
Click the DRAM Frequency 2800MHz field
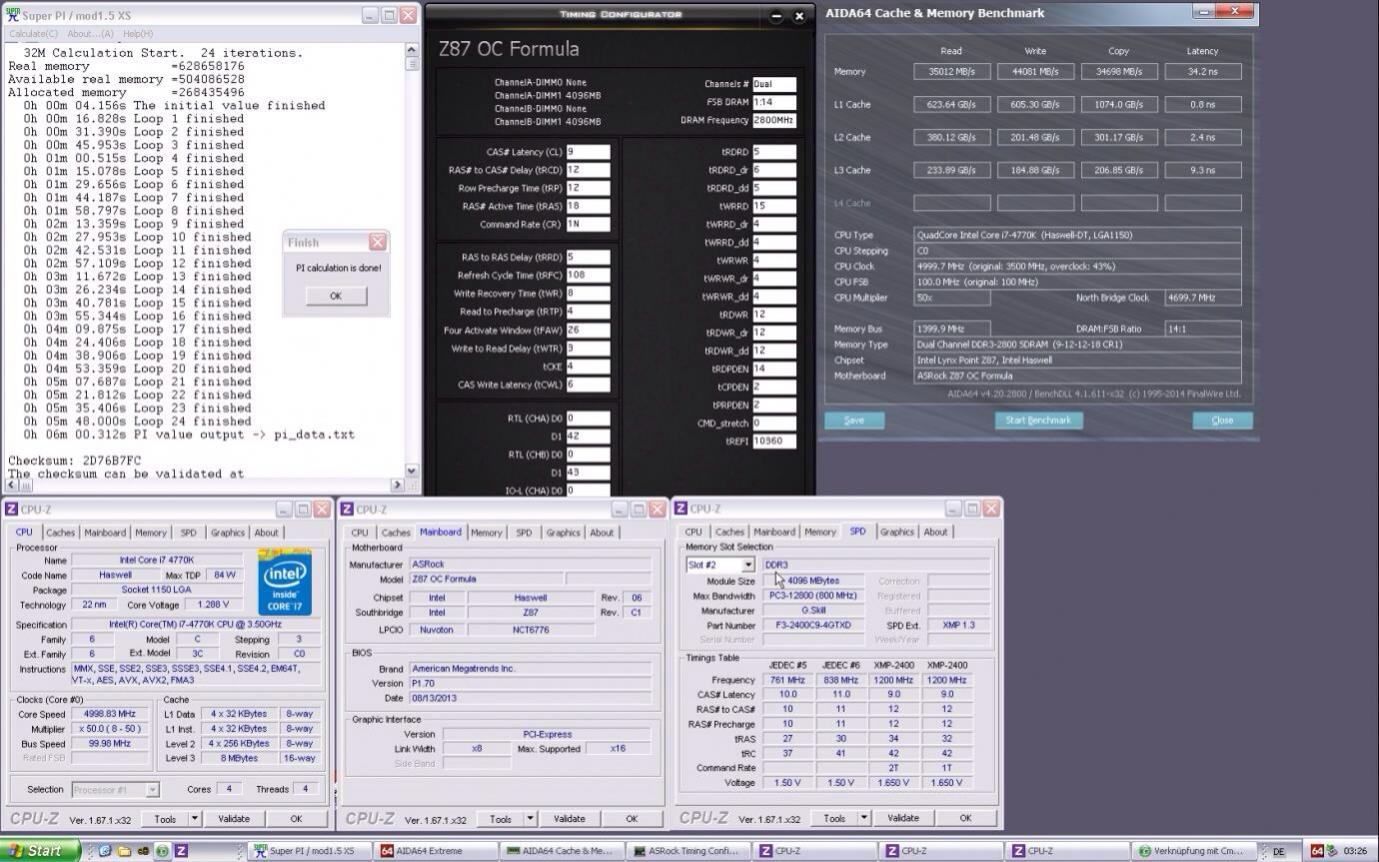coord(774,120)
